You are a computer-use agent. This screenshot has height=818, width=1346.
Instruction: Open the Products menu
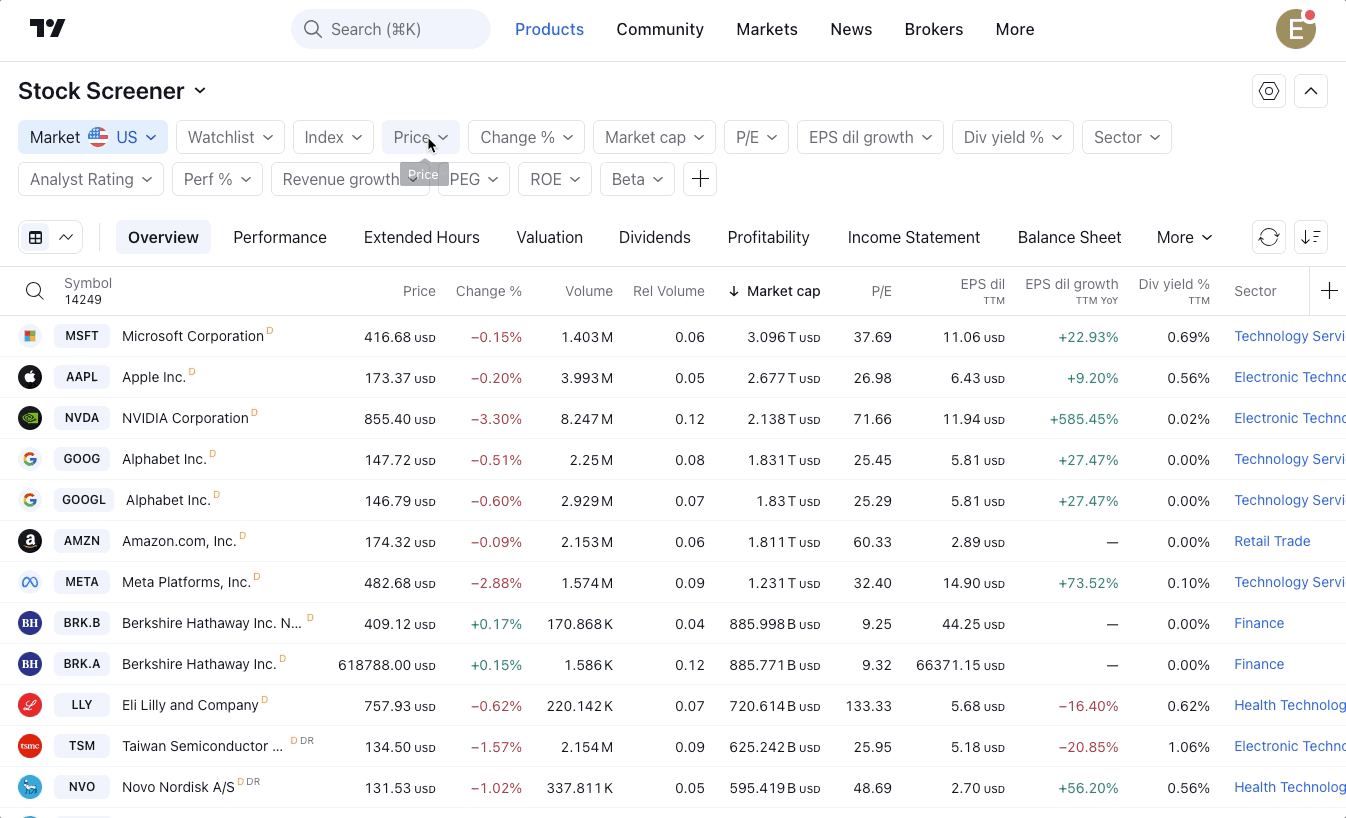549,29
